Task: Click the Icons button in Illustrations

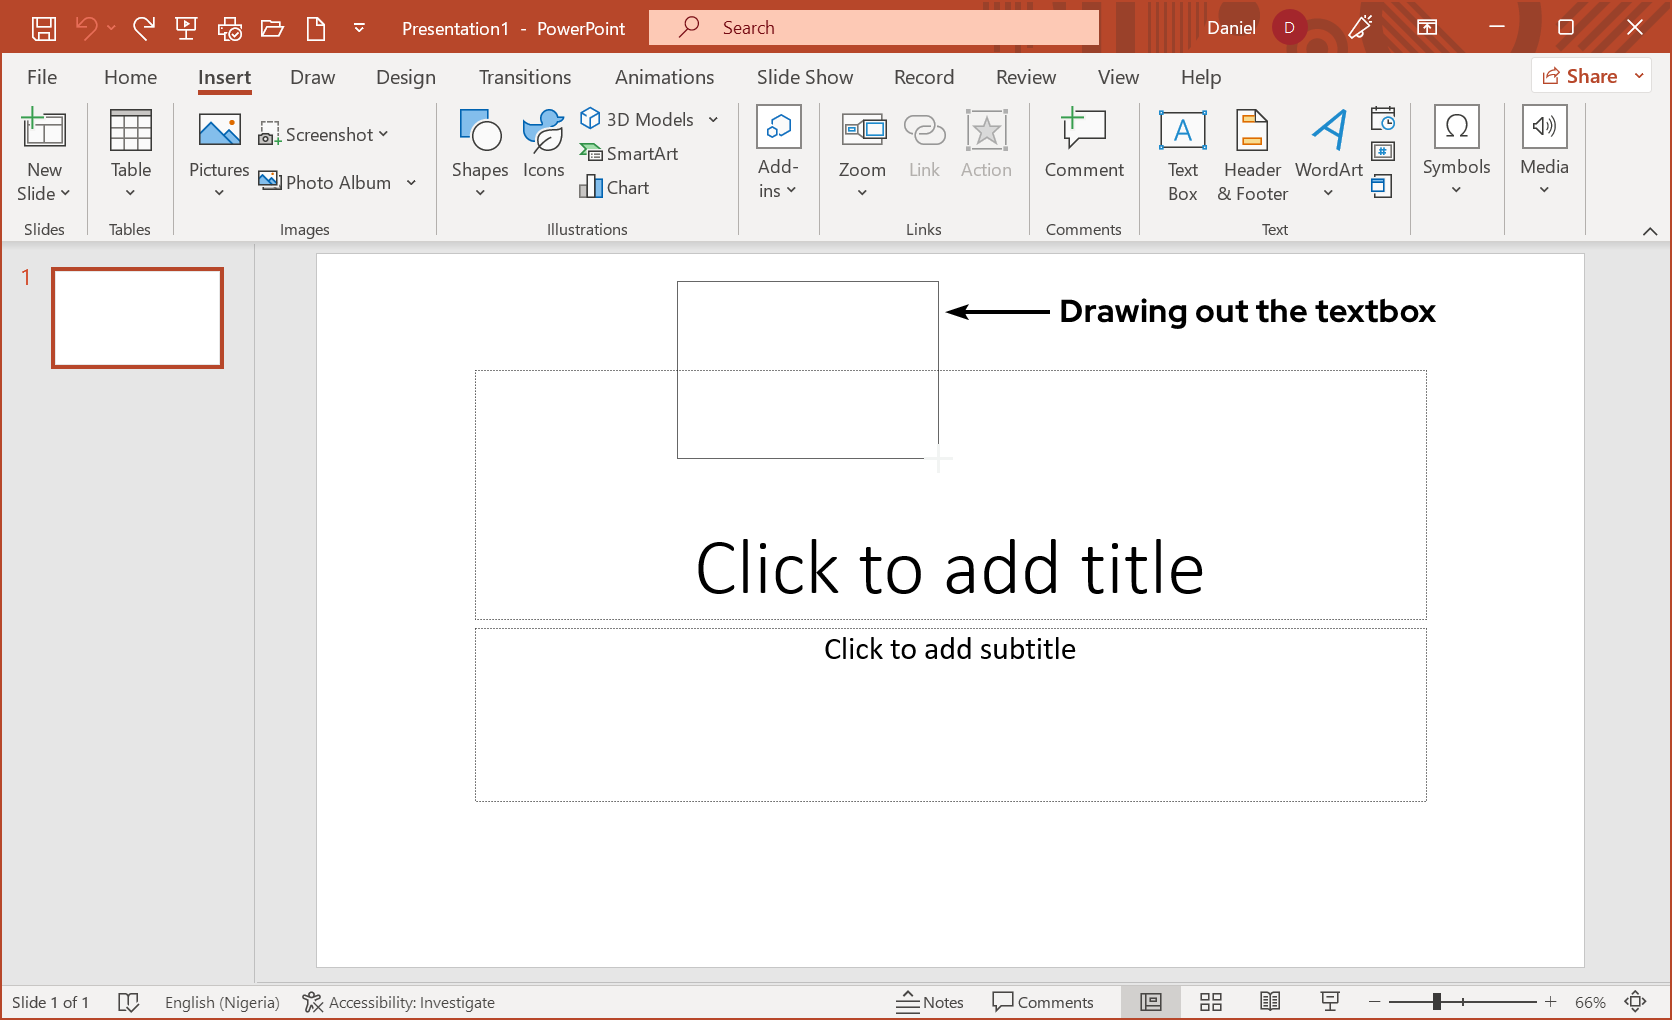Action: [543, 145]
